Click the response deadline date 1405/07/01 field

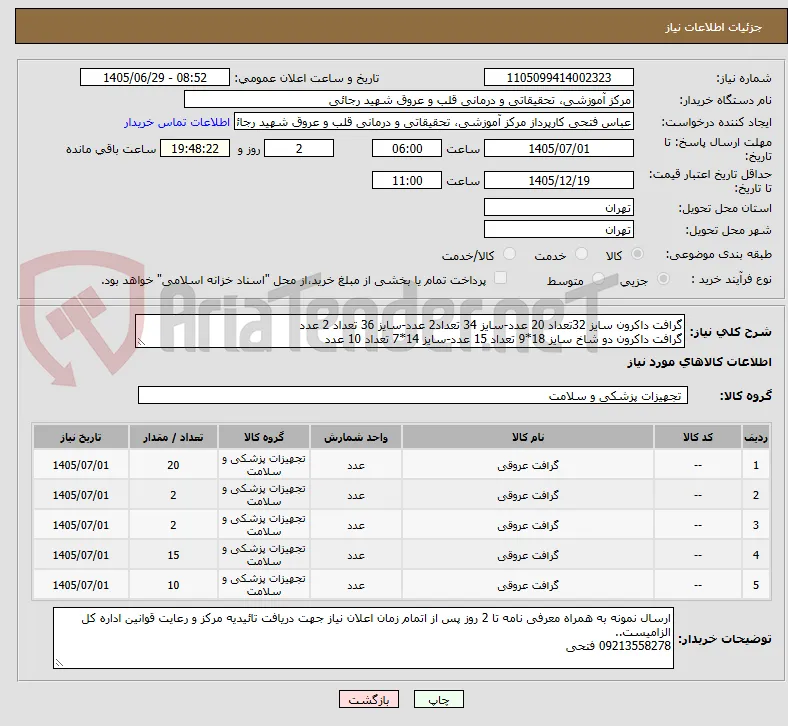559,149
